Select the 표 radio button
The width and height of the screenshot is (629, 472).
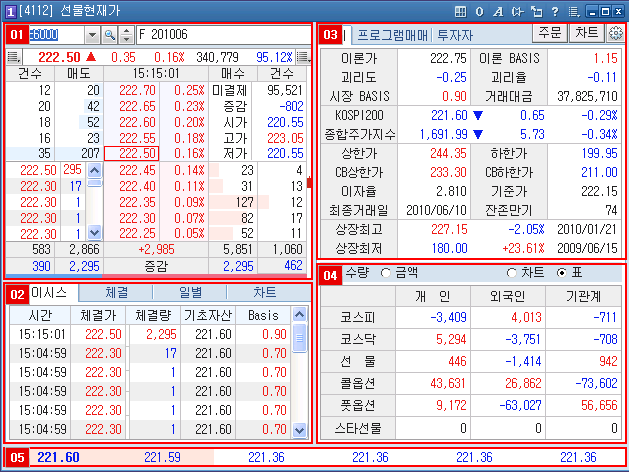(x=561, y=273)
